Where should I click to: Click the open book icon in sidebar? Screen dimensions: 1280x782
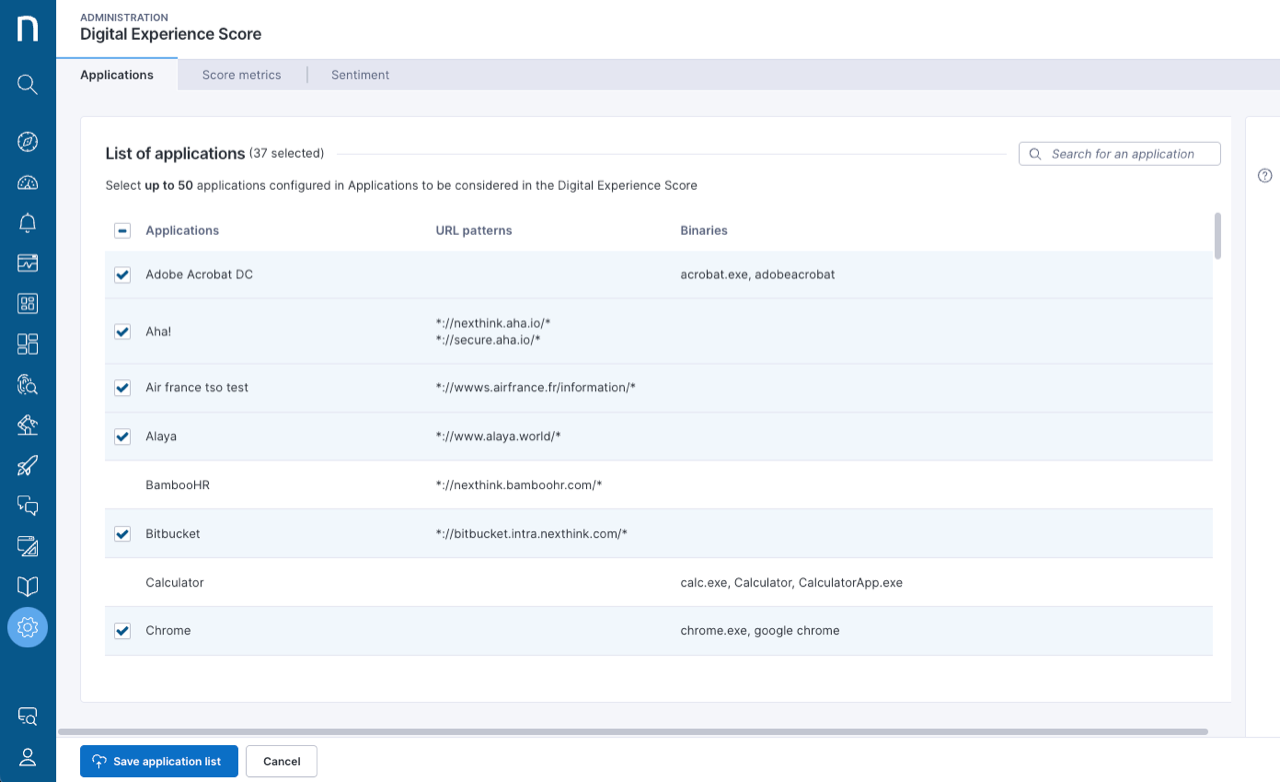pos(28,586)
